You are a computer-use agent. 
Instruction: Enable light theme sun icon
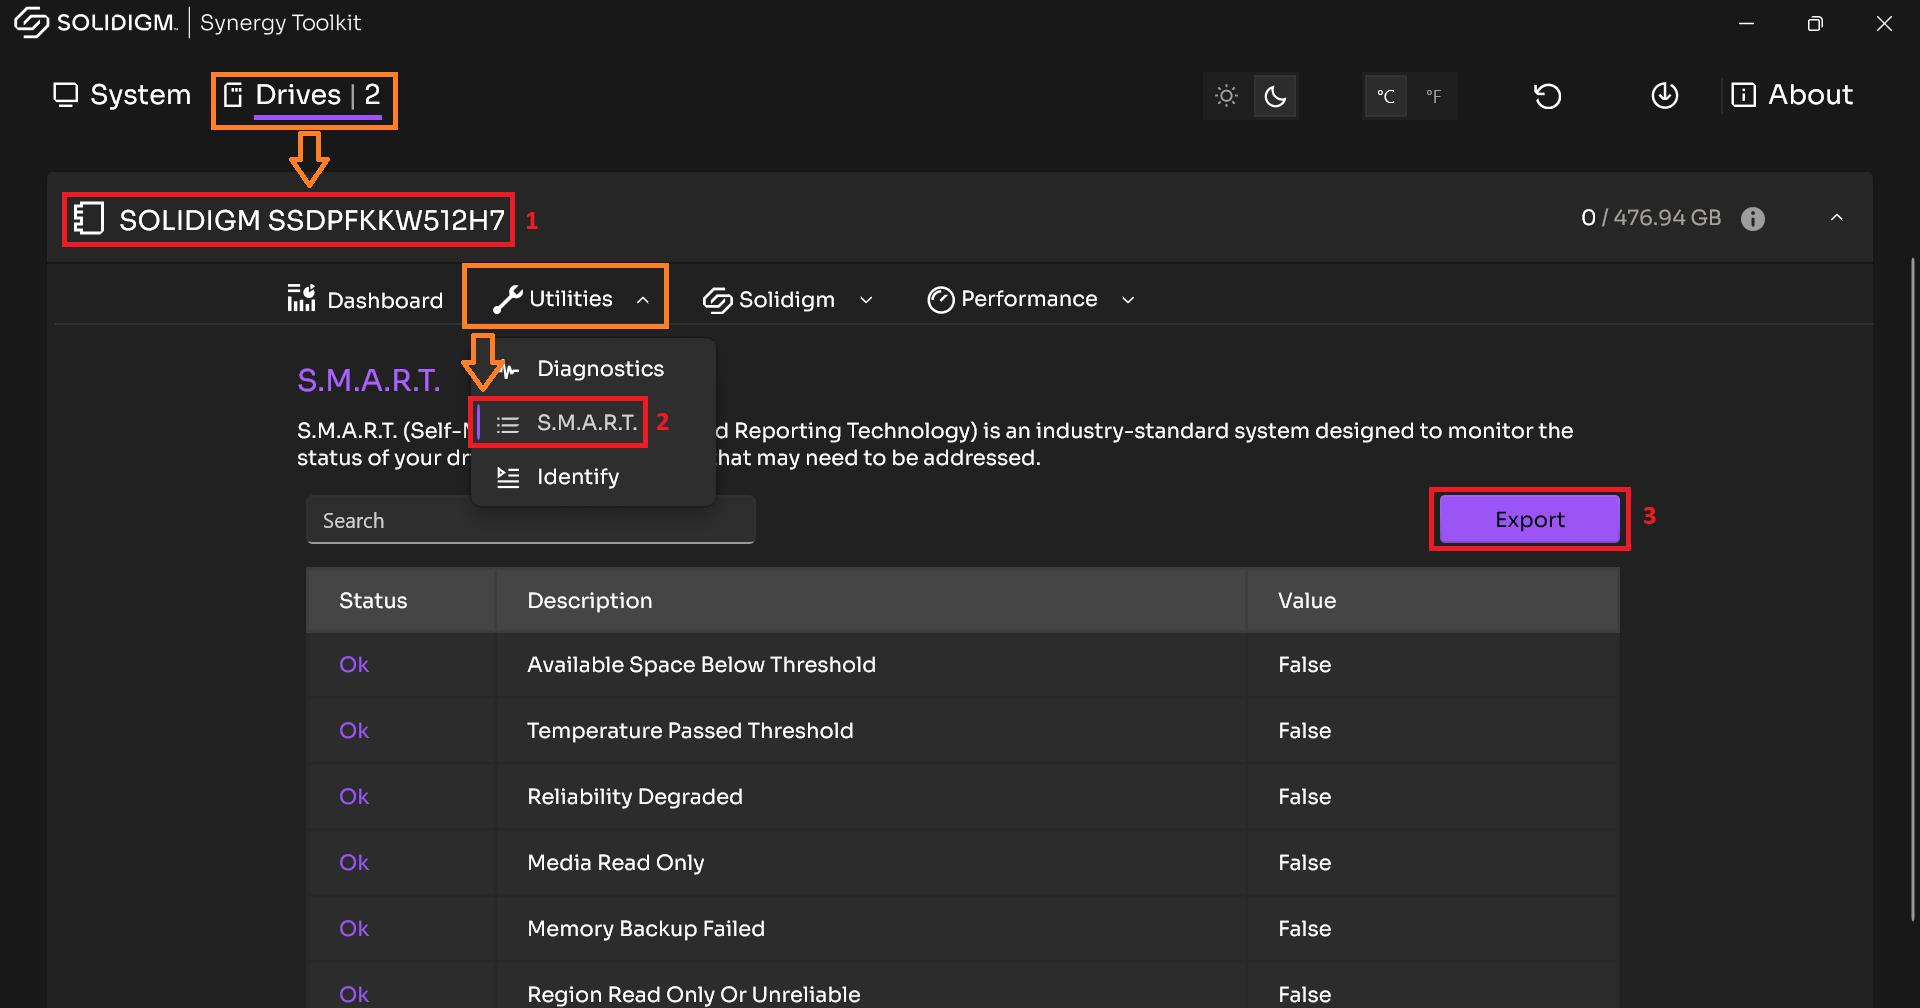point(1226,96)
